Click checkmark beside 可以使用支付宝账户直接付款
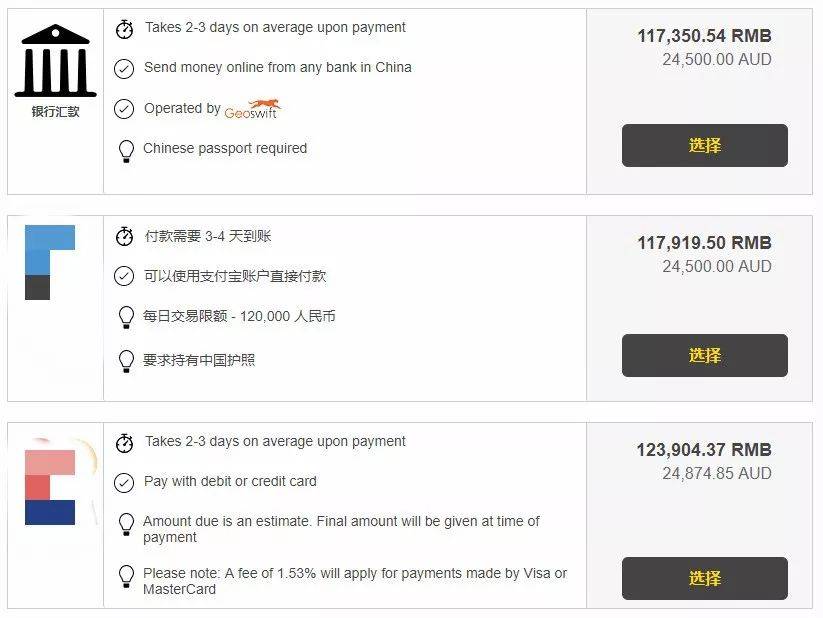 click(124, 276)
